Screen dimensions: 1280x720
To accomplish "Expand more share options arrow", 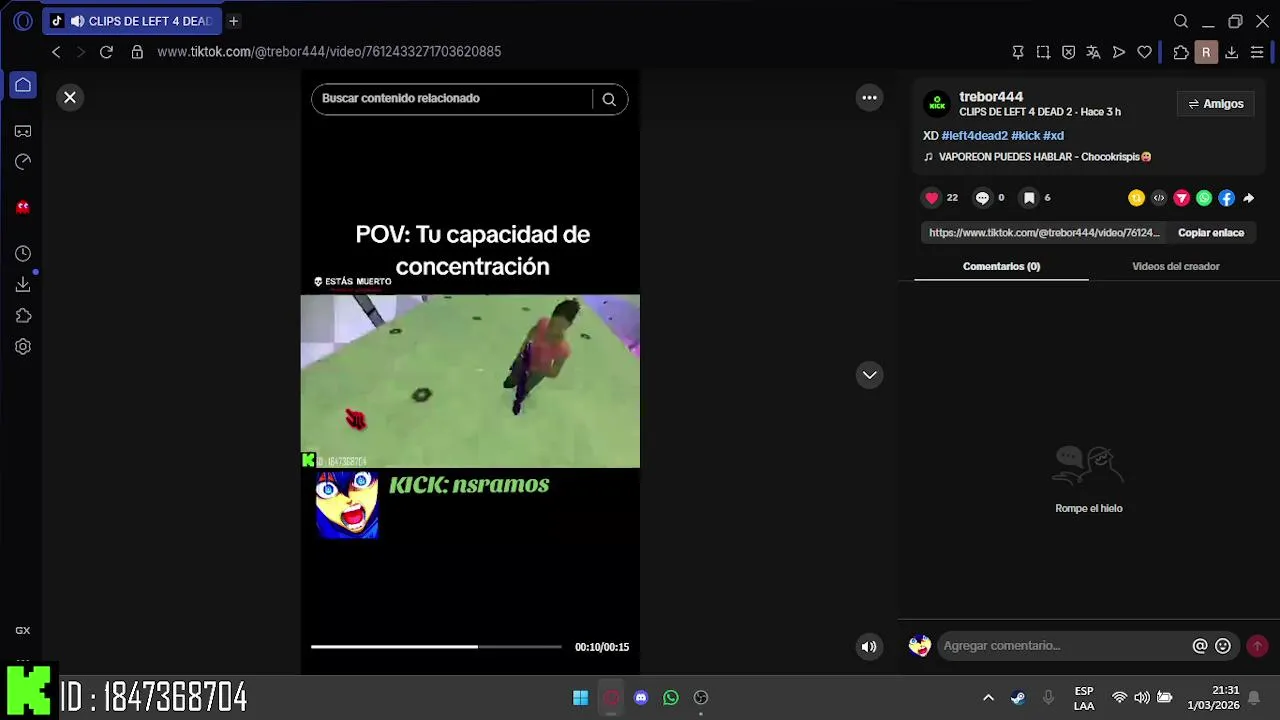I will 1249,198.
